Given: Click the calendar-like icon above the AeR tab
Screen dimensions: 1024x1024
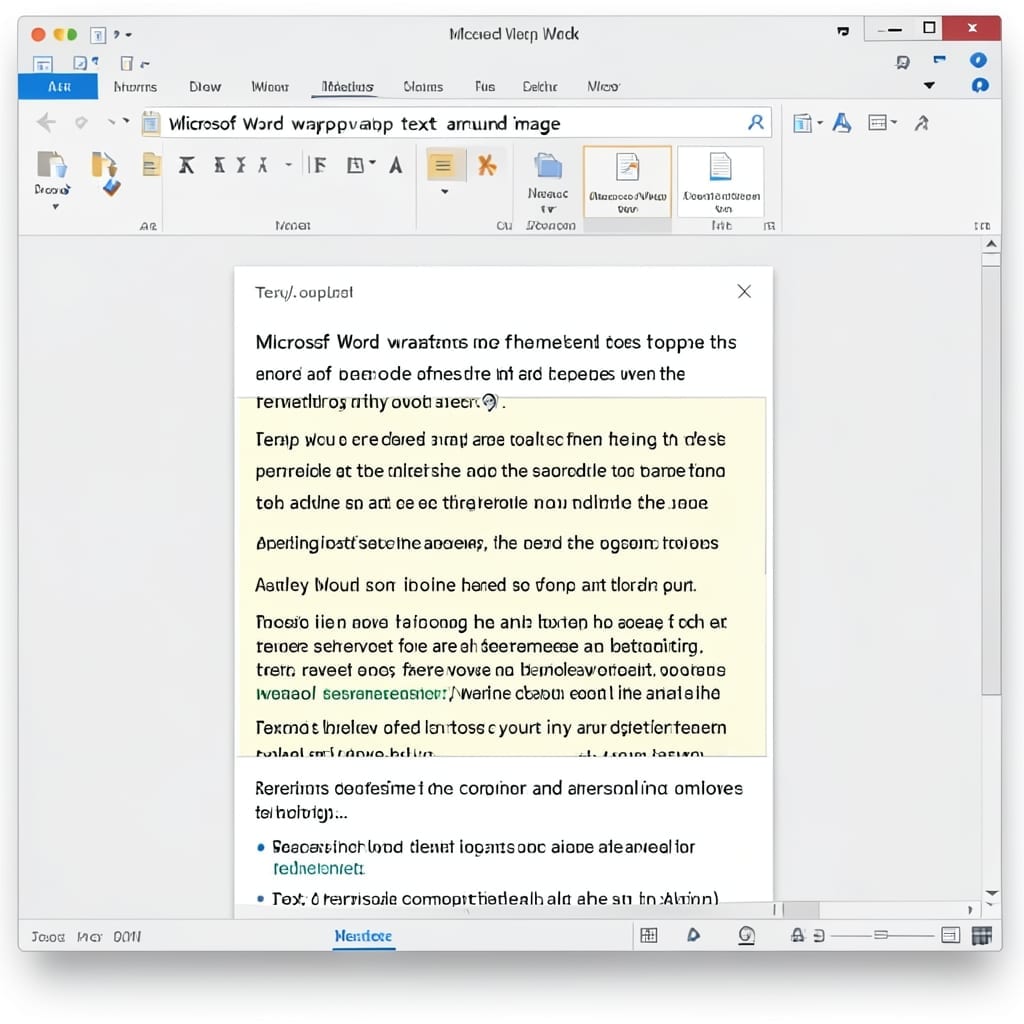Looking at the screenshot, I should pos(43,64).
